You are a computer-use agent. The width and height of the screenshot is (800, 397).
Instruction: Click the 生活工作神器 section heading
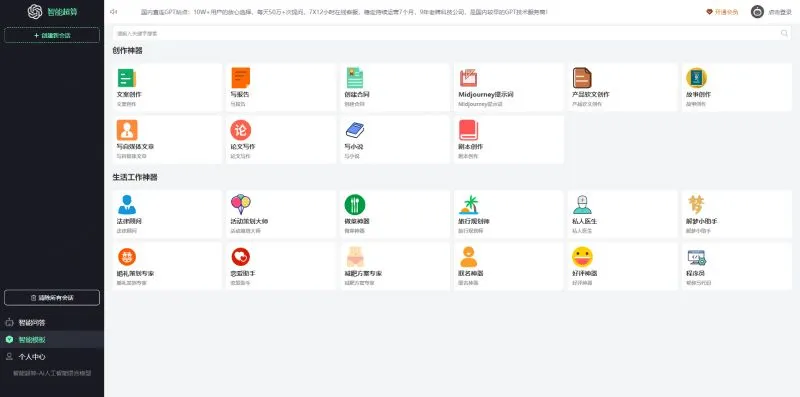(x=135, y=177)
